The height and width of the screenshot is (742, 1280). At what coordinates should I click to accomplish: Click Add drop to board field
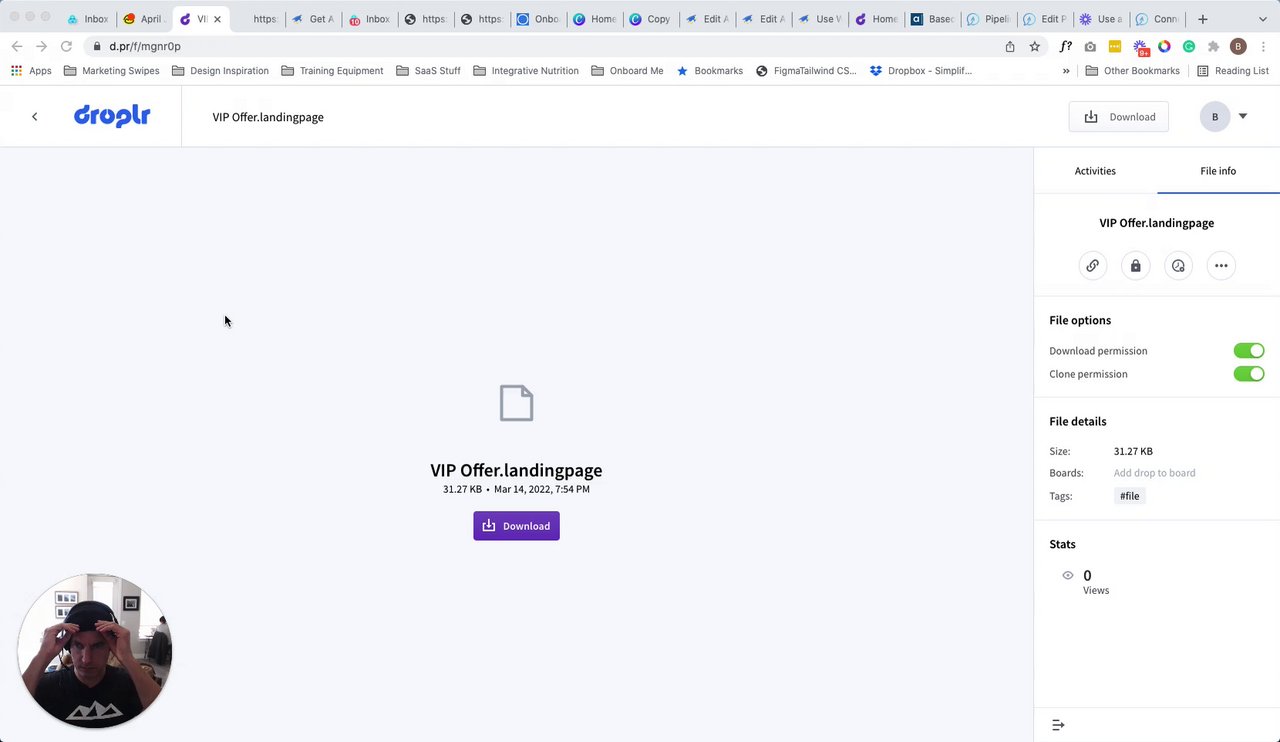(1154, 473)
